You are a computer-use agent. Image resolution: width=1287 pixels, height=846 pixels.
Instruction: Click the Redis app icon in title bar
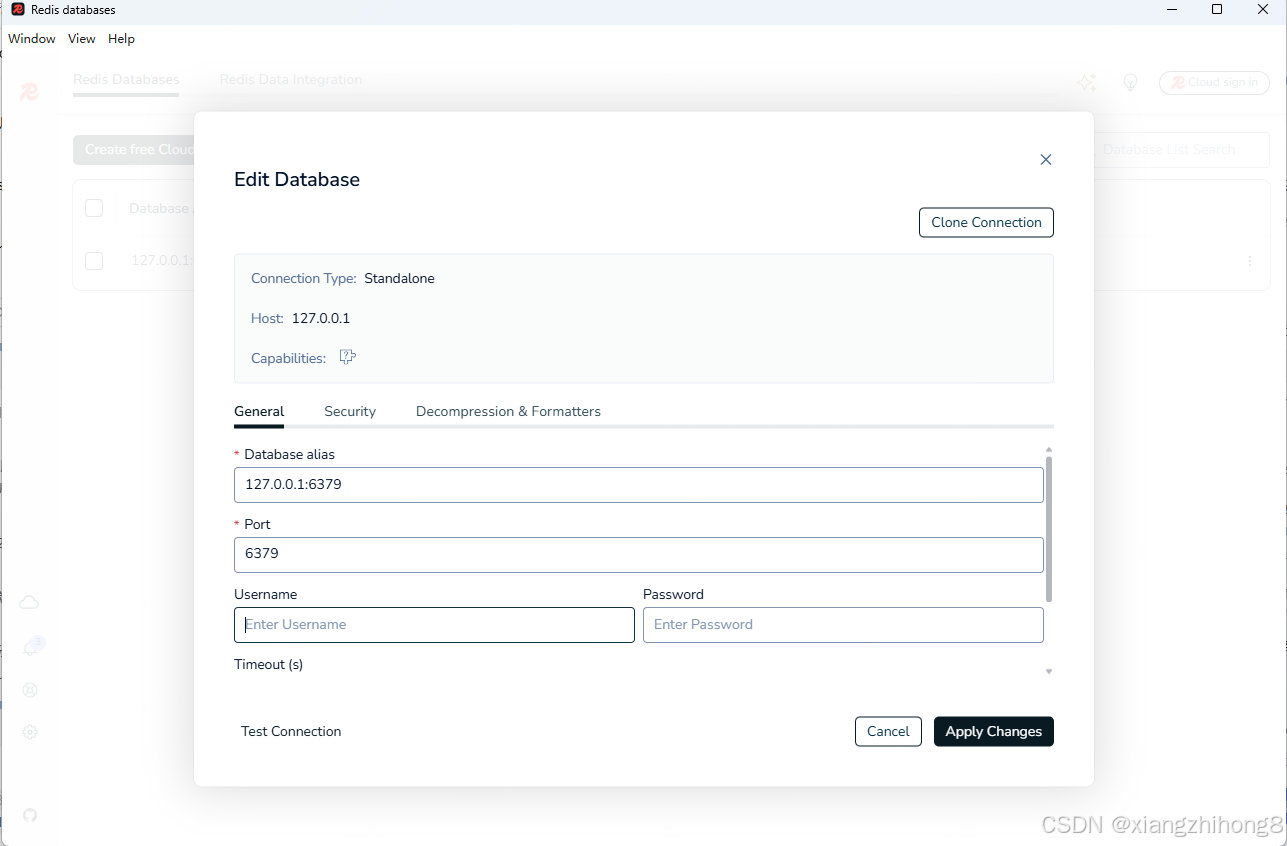pos(17,10)
